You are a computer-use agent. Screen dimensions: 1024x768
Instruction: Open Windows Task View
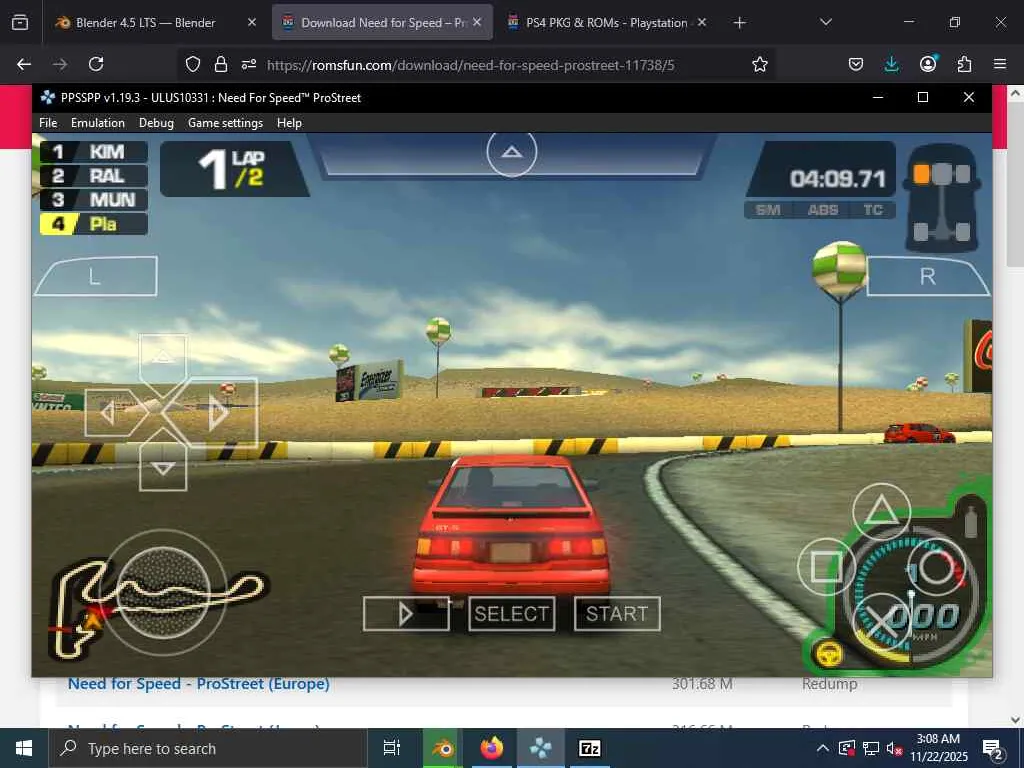coord(392,748)
